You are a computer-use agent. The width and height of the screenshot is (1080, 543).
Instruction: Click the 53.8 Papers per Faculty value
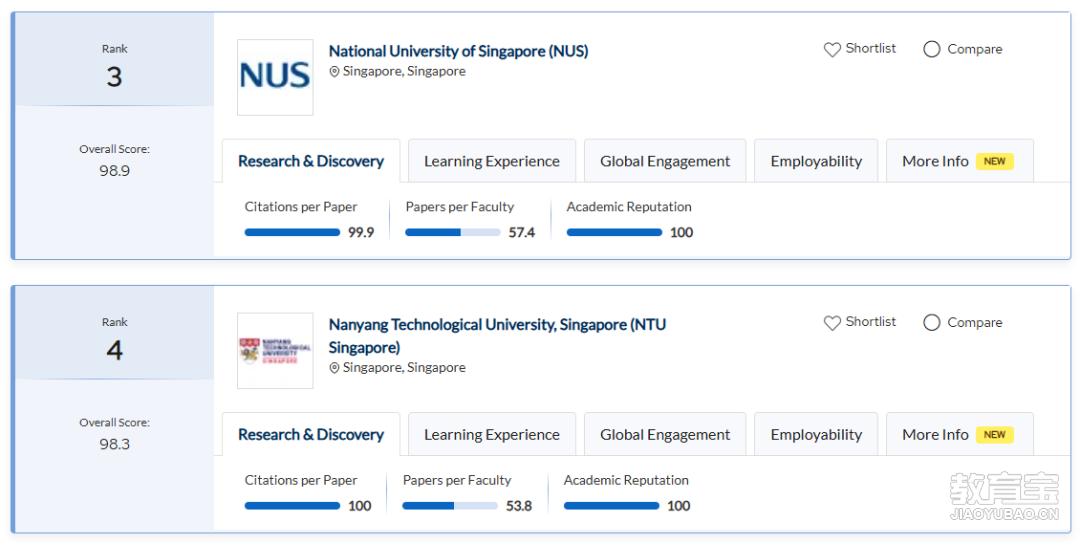click(519, 506)
